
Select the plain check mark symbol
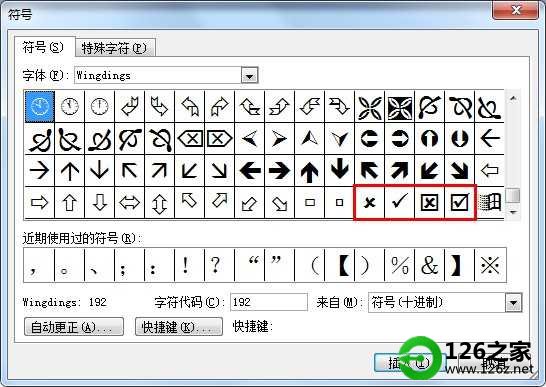point(400,202)
